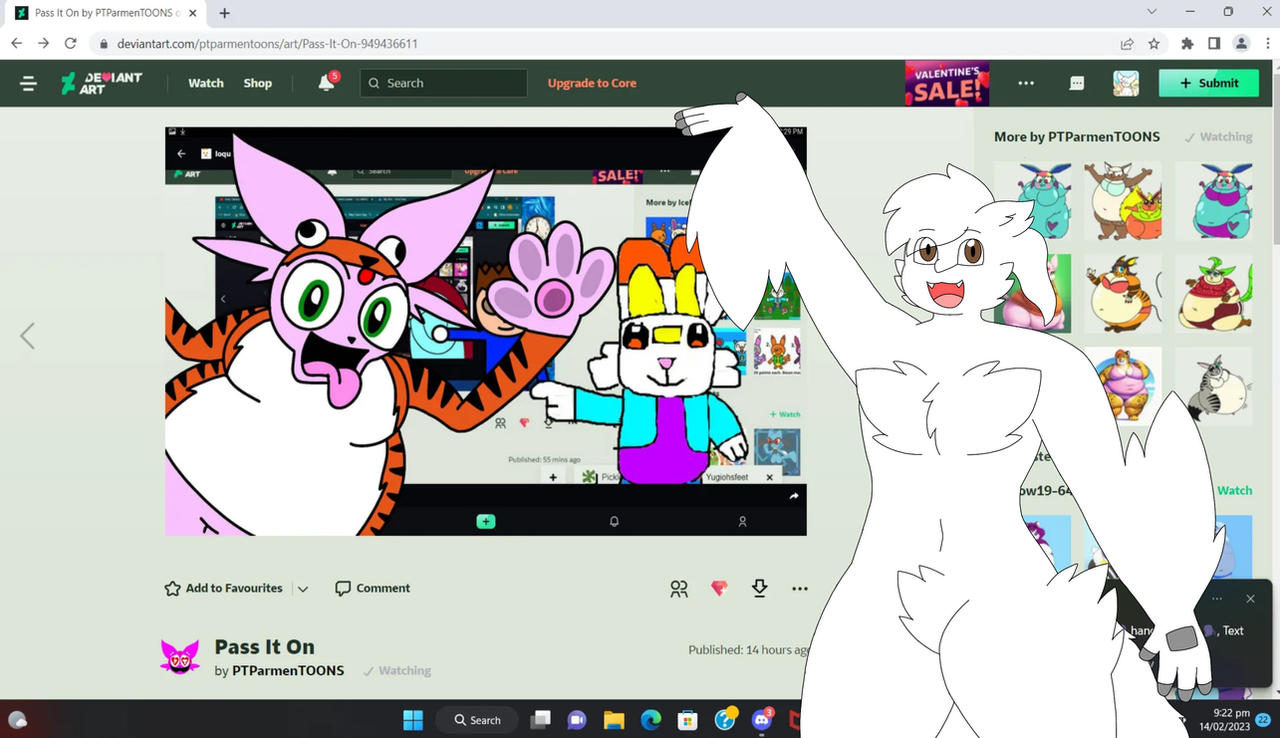This screenshot has width=1280, height=738.
Task: Open the browser extensions puzzle icon
Action: [1187, 44]
